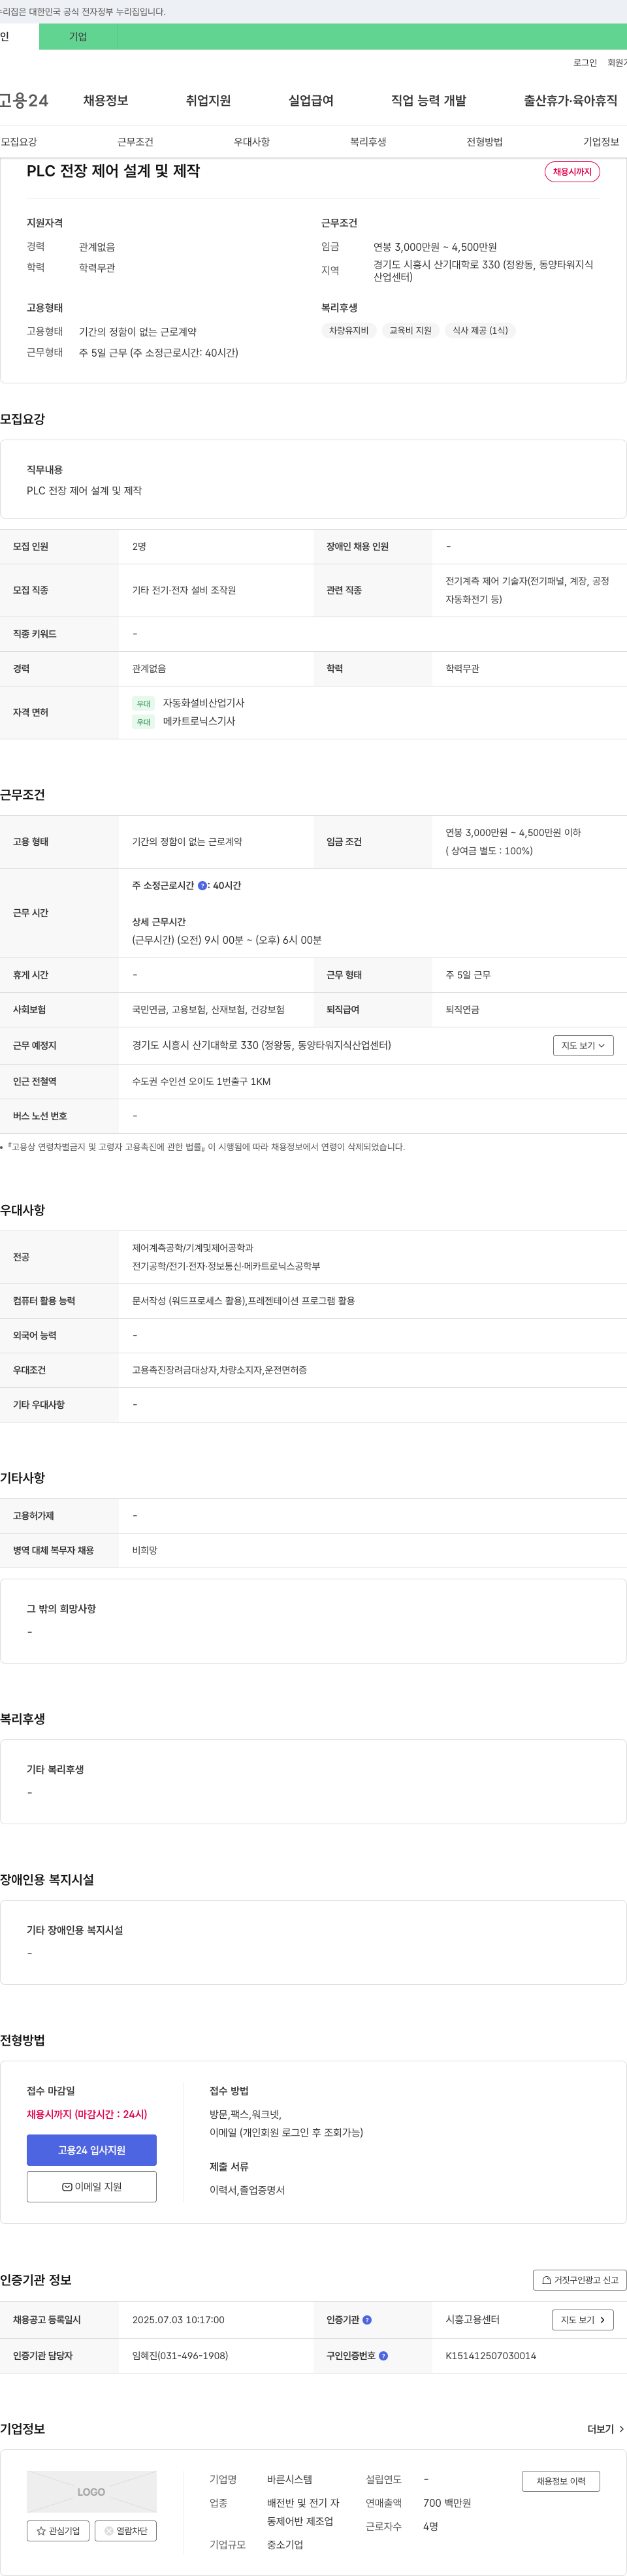Screen dimensions: 627x2576
Task: Click the 열람차단 button
Action: point(126,2530)
